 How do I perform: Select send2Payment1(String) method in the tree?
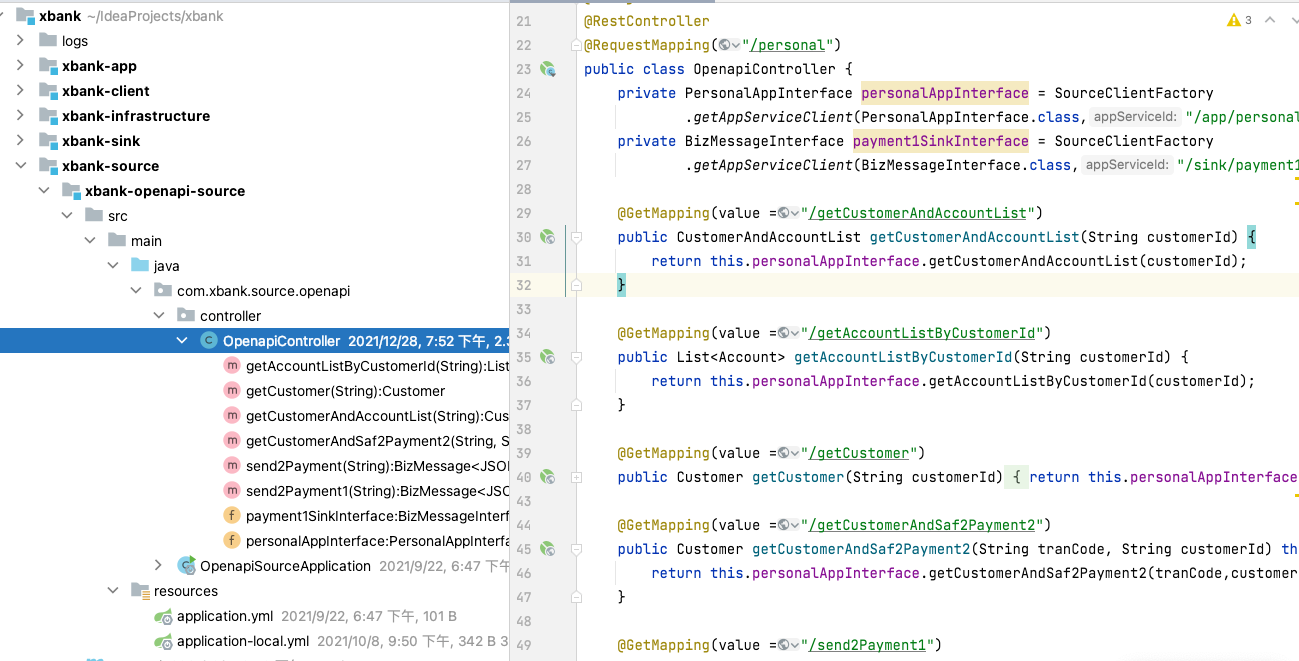pyautogui.click(x=378, y=491)
